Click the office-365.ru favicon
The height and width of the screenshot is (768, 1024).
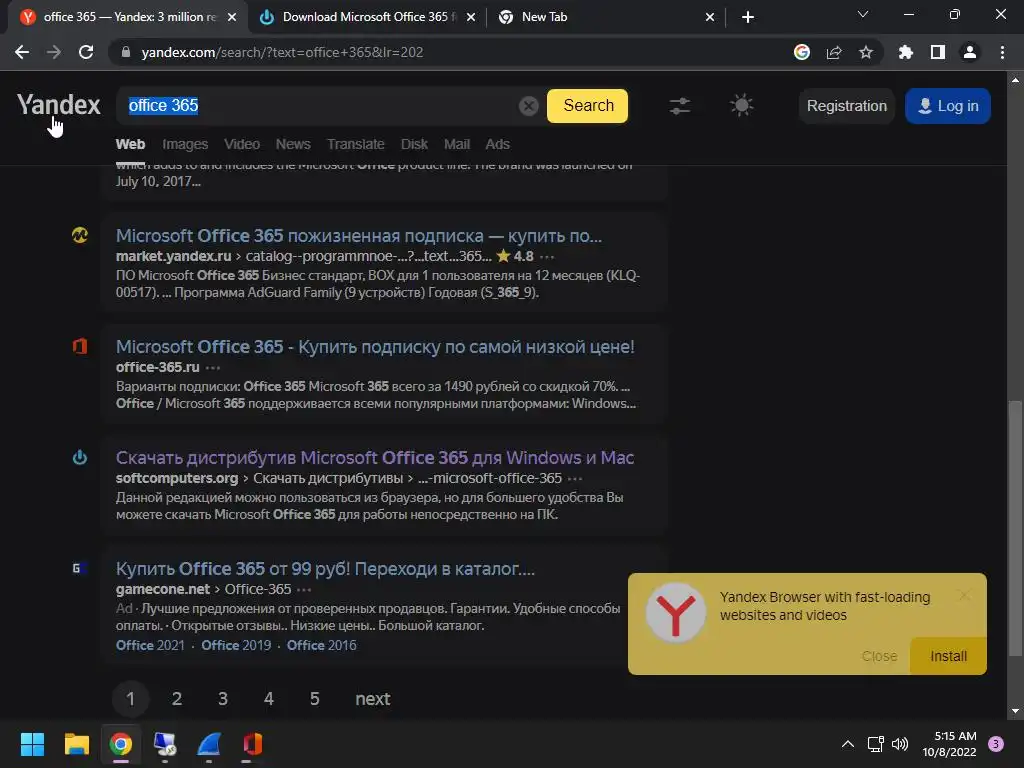pos(80,346)
